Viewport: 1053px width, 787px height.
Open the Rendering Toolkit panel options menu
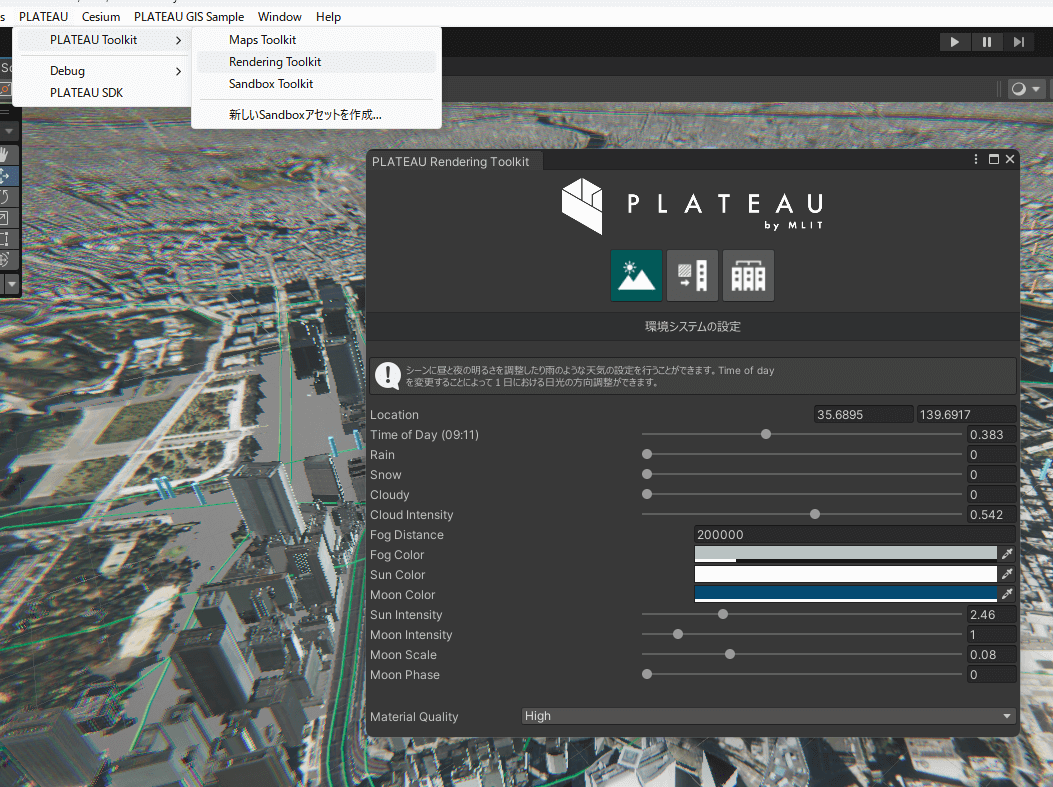coord(975,159)
